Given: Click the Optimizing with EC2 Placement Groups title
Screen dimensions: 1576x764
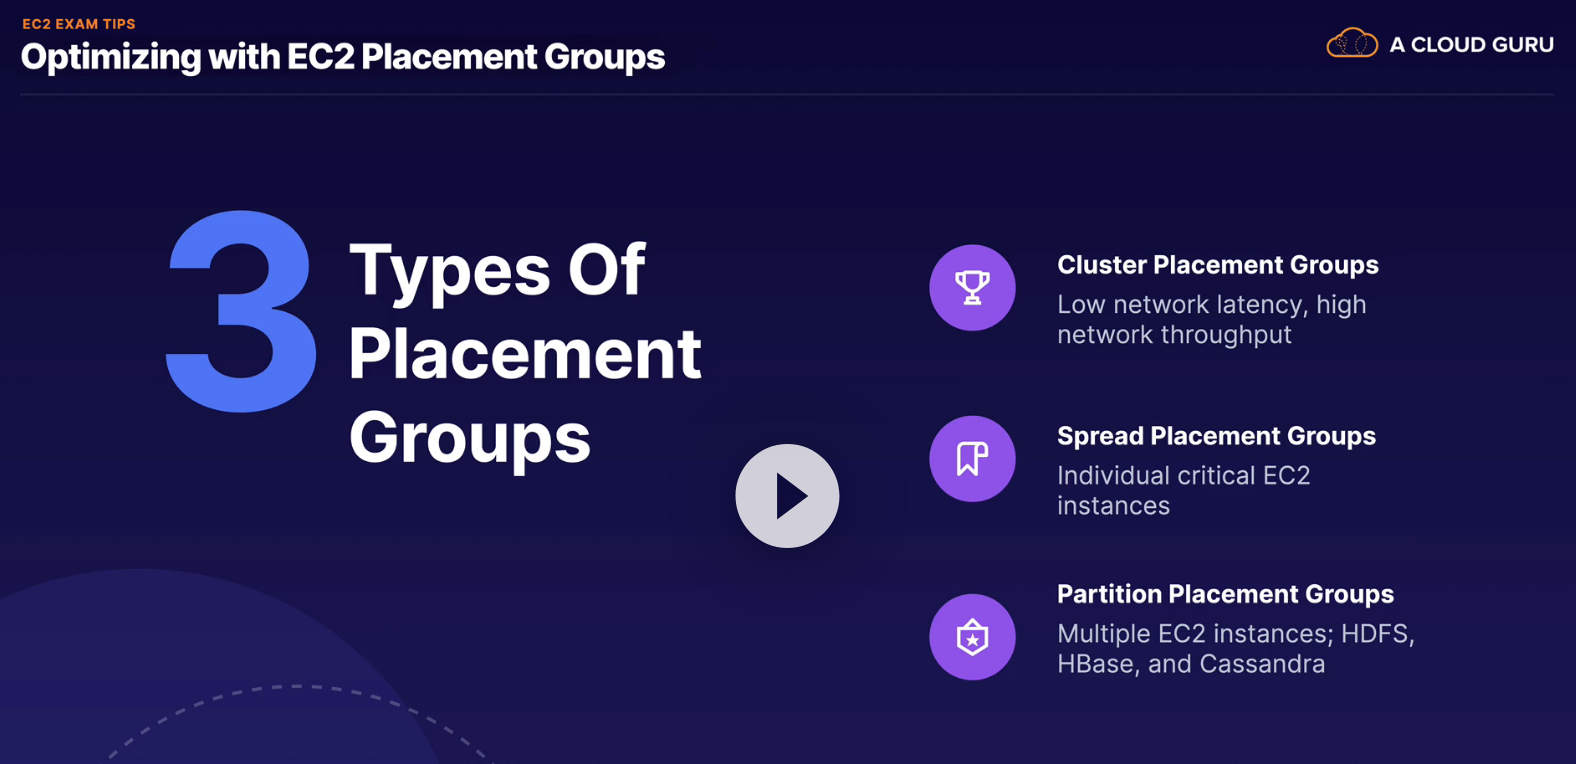Looking at the screenshot, I should coord(343,57).
